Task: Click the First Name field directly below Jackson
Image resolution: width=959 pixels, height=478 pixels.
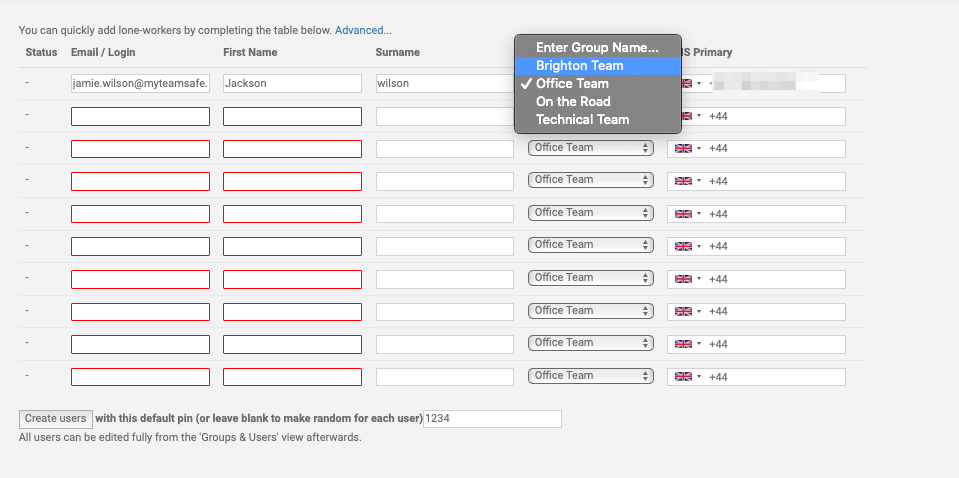Action: pos(292,116)
